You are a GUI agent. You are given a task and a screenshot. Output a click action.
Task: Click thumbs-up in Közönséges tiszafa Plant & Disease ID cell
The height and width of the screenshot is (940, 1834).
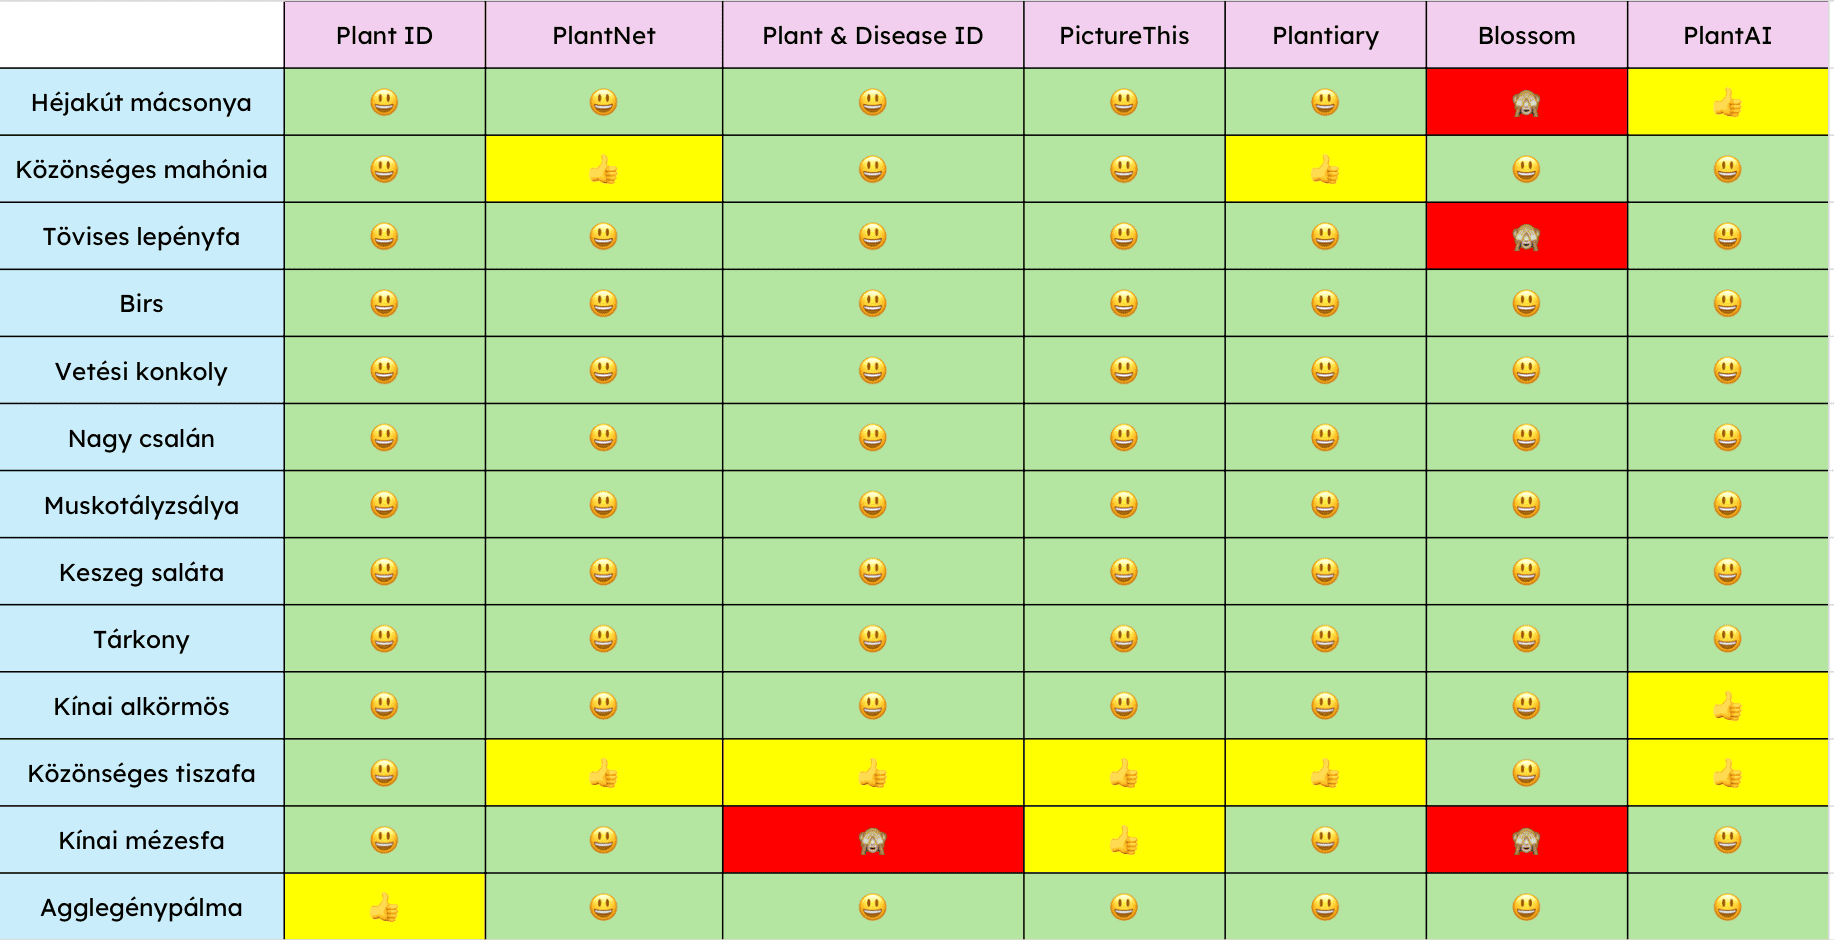click(873, 774)
